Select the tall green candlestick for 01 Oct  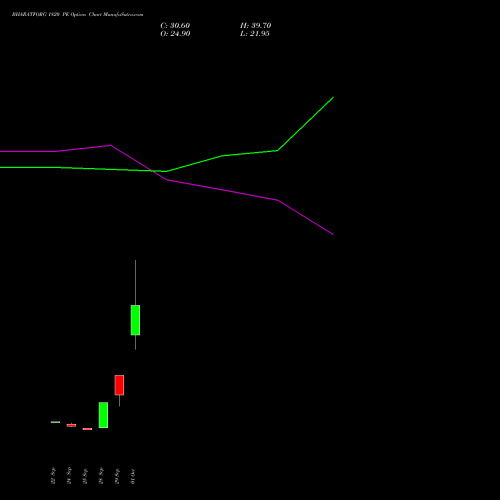pos(135,320)
